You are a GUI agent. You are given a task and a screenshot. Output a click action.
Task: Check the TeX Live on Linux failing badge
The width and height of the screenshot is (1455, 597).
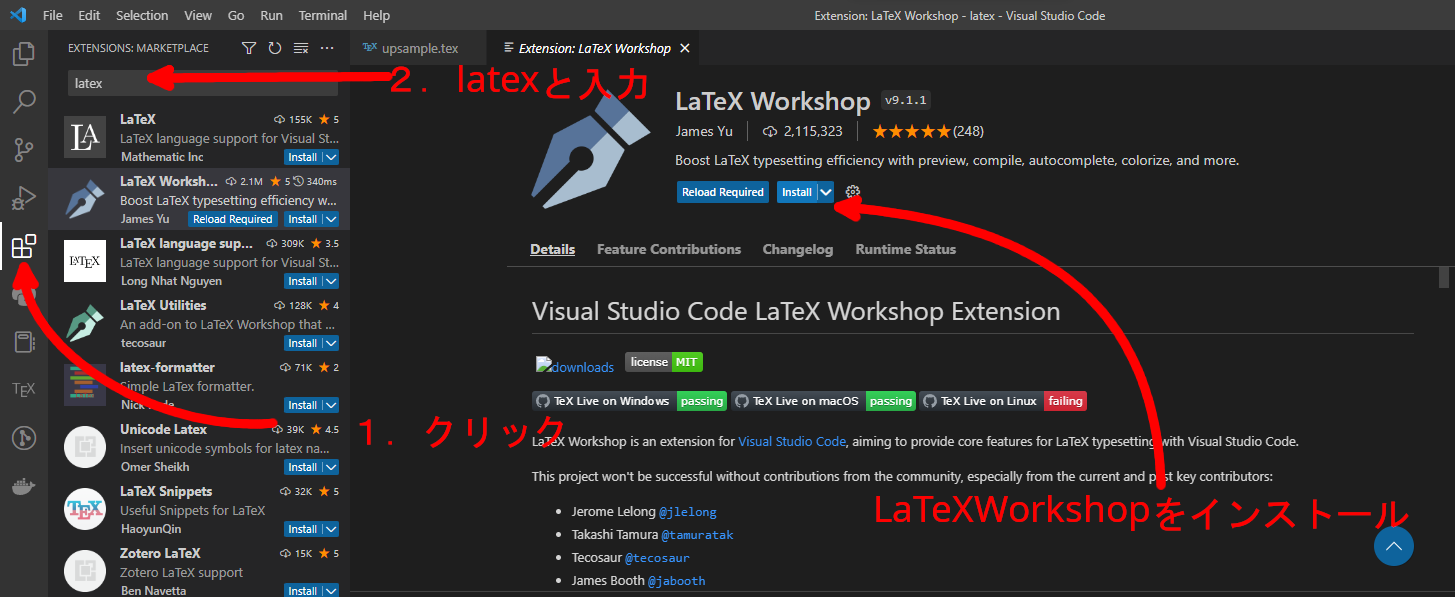[1064, 400]
